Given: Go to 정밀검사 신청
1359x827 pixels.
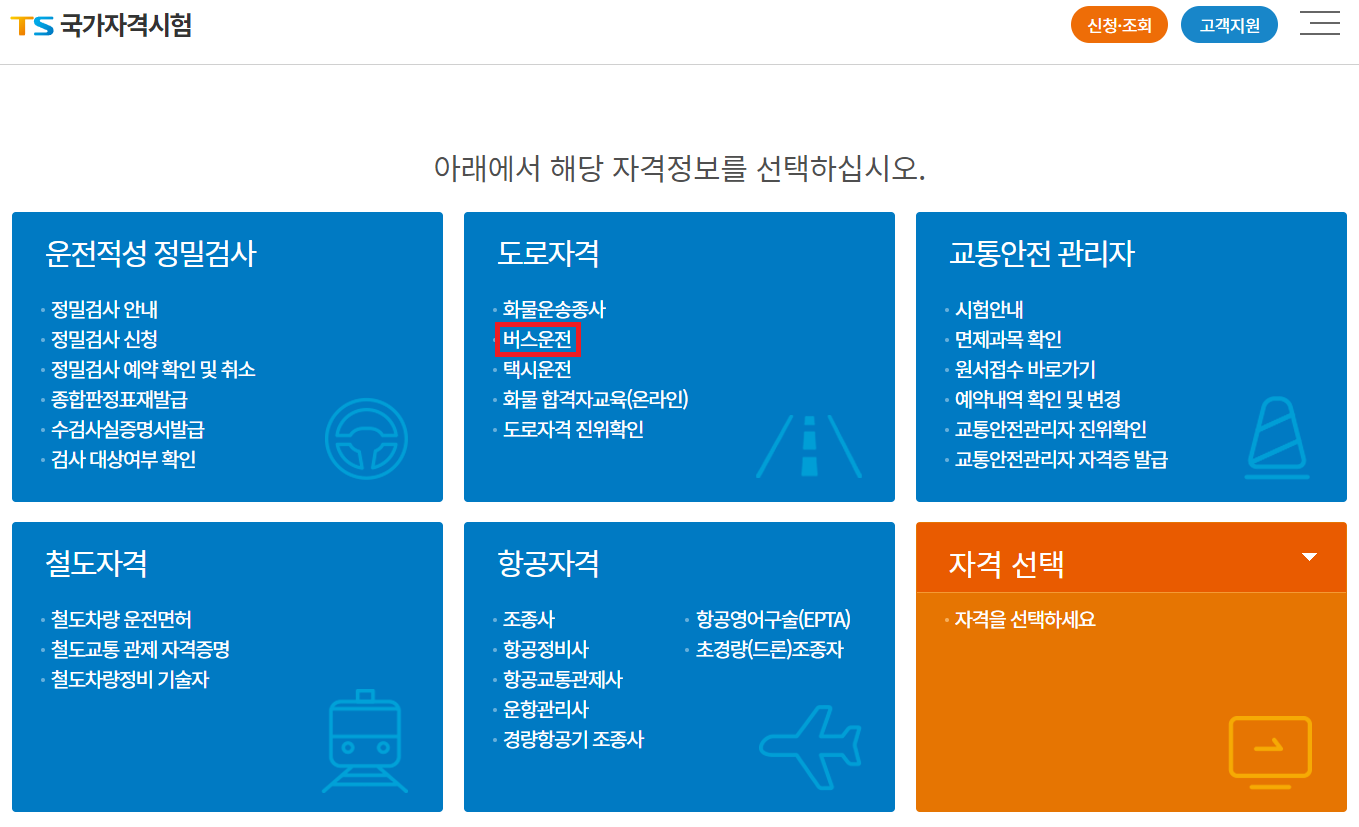Looking at the screenshot, I should (x=104, y=340).
